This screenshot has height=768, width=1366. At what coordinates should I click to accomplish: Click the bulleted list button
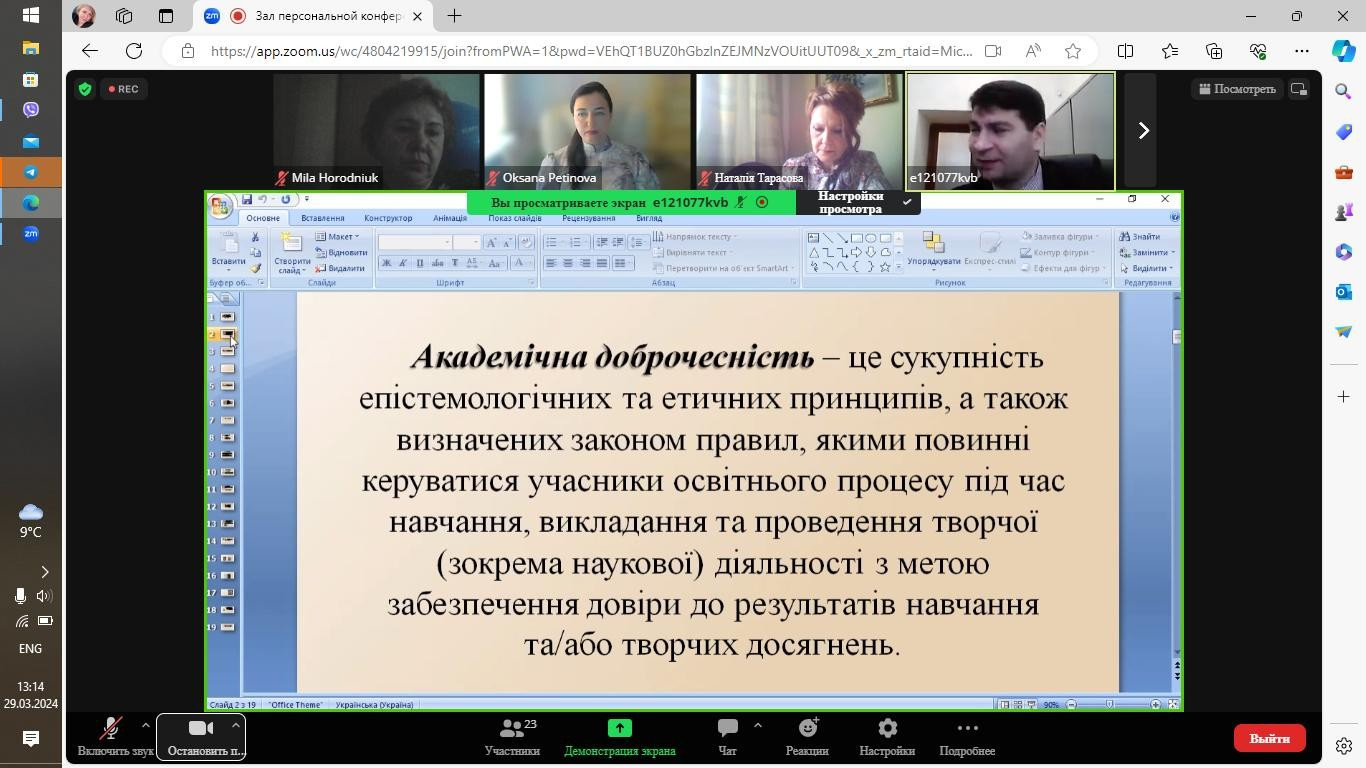click(552, 242)
